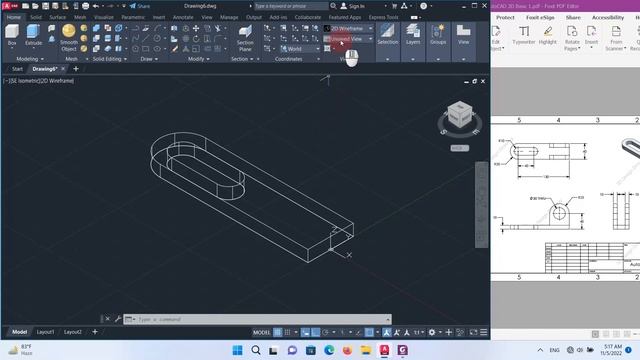Open the annotation scale 1:1 dropdown
The image size is (640, 360).
click(418, 332)
